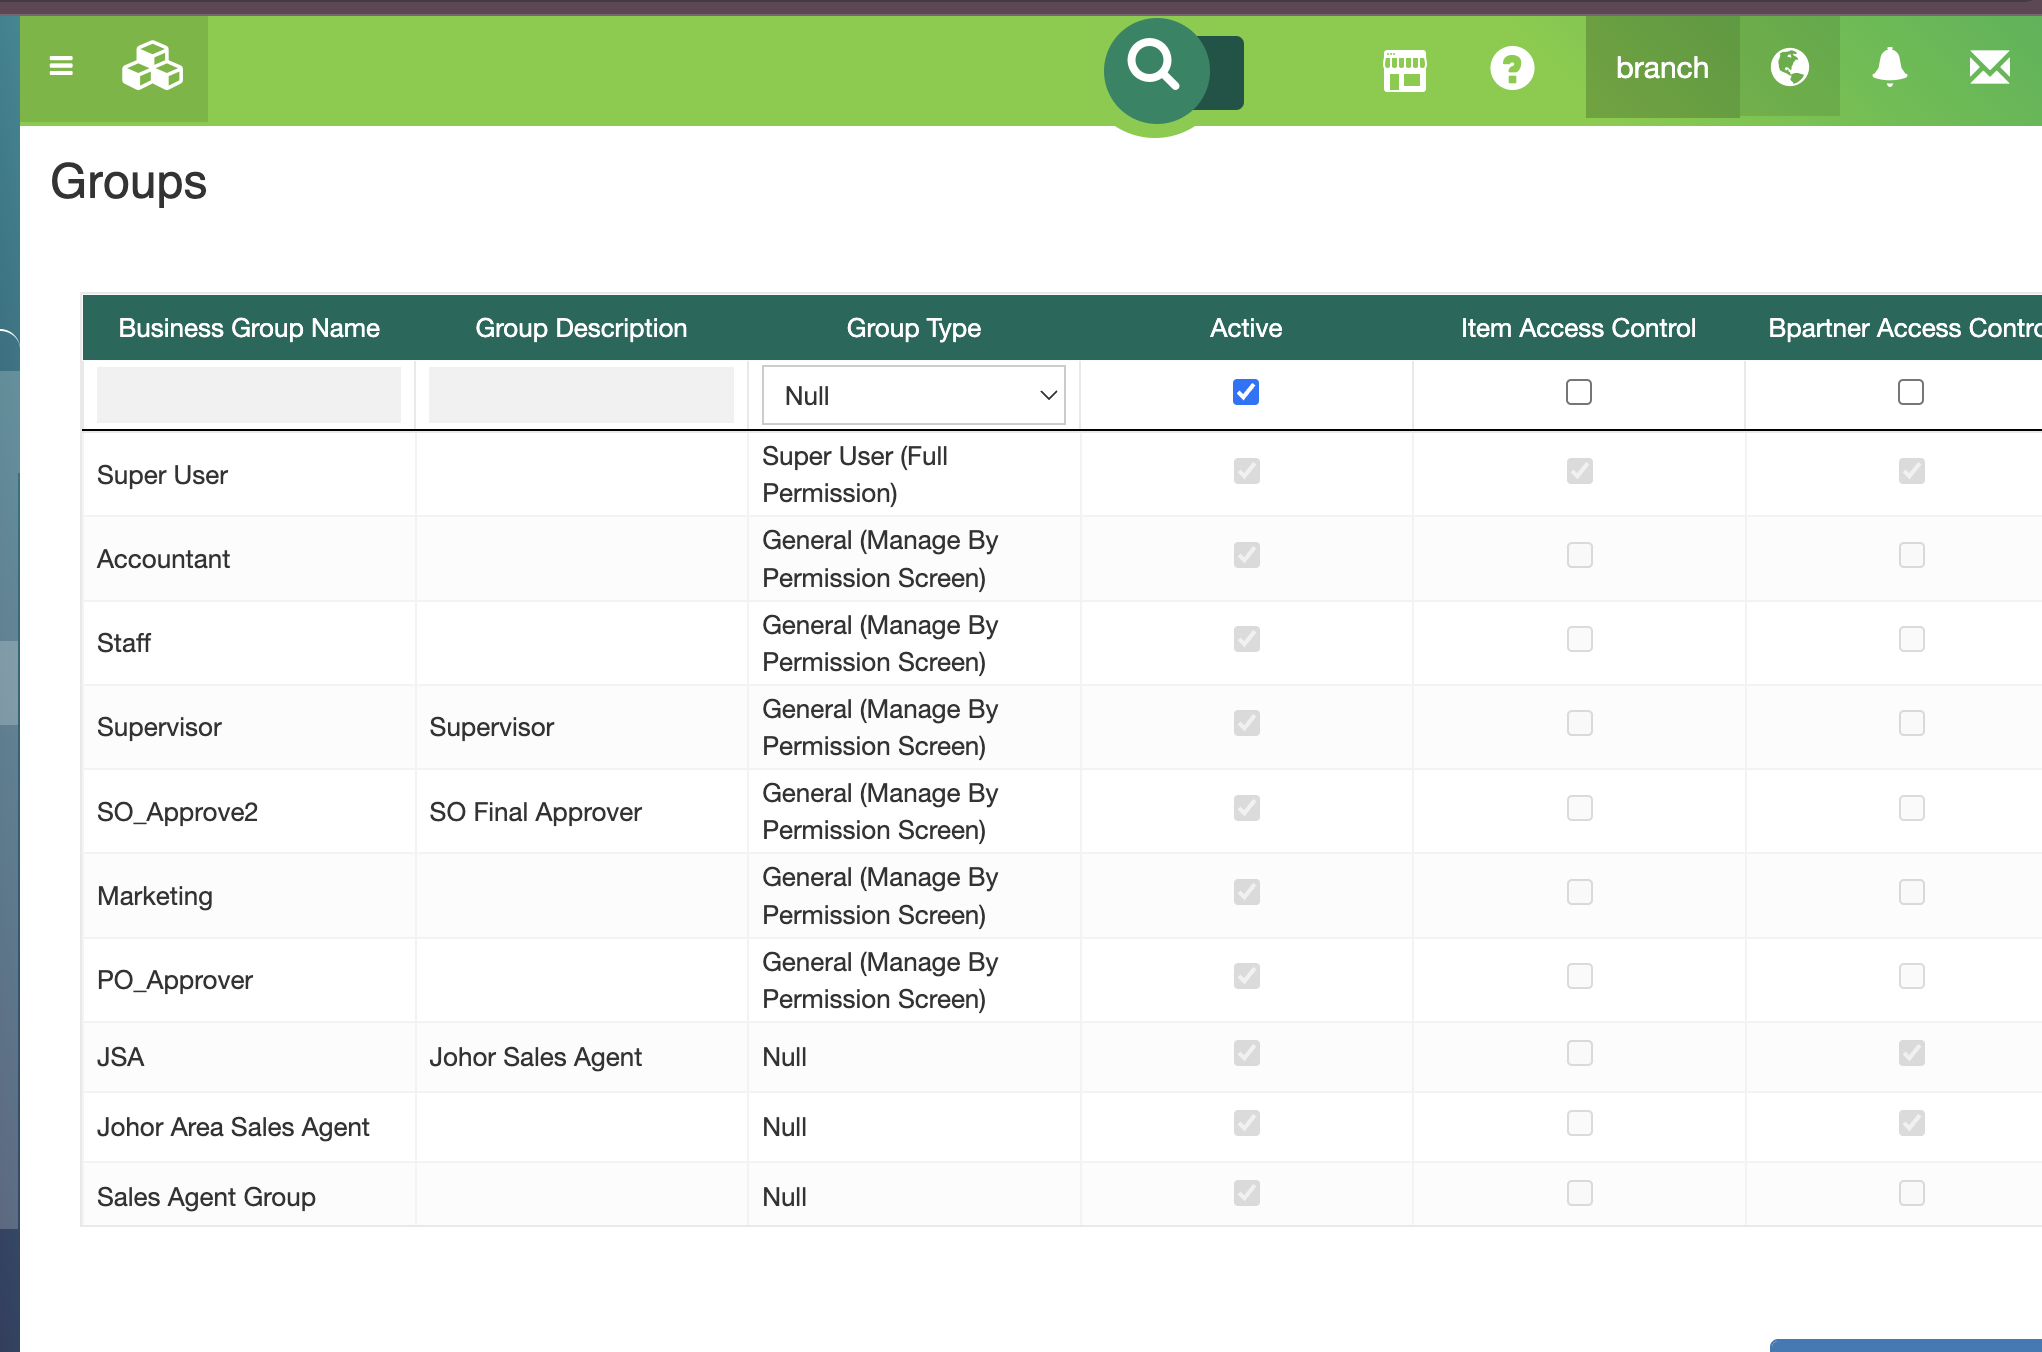2042x1352 pixels.
Task: Click the Johor Sales Agent description
Action: pyautogui.click(x=535, y=1057)
